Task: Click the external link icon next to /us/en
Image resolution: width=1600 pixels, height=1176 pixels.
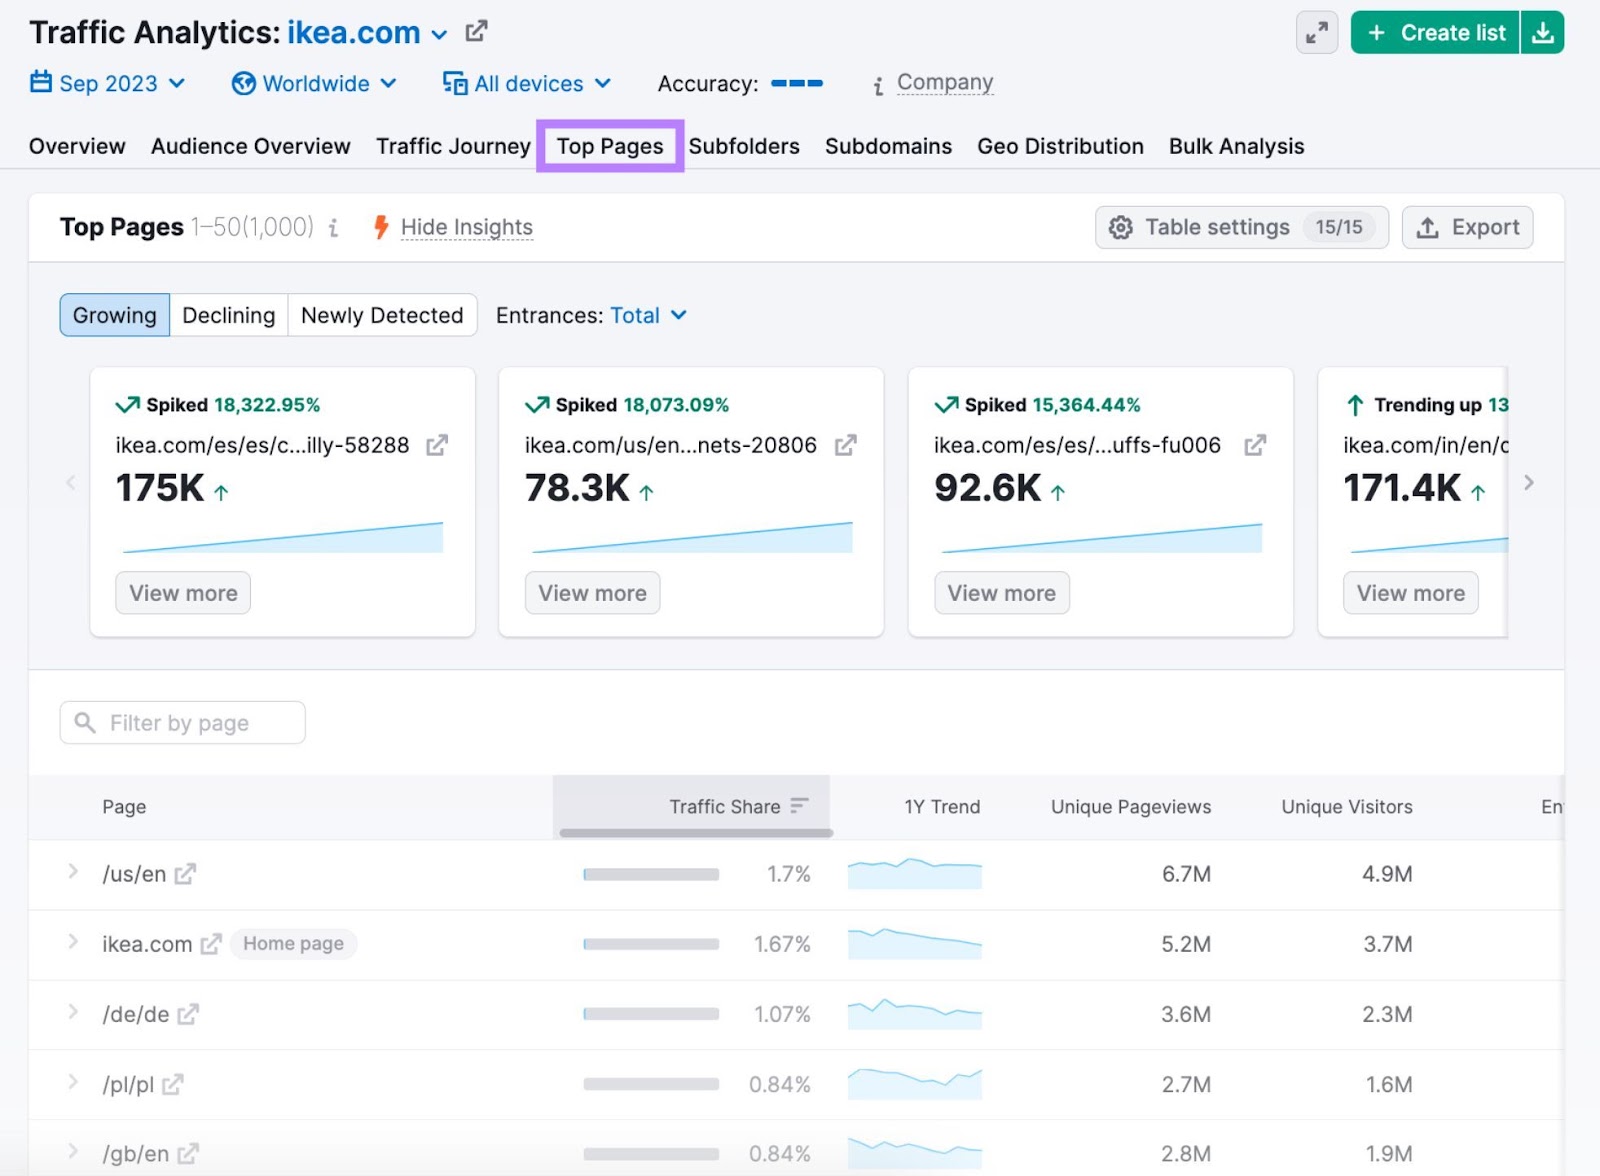Action: 184,873
